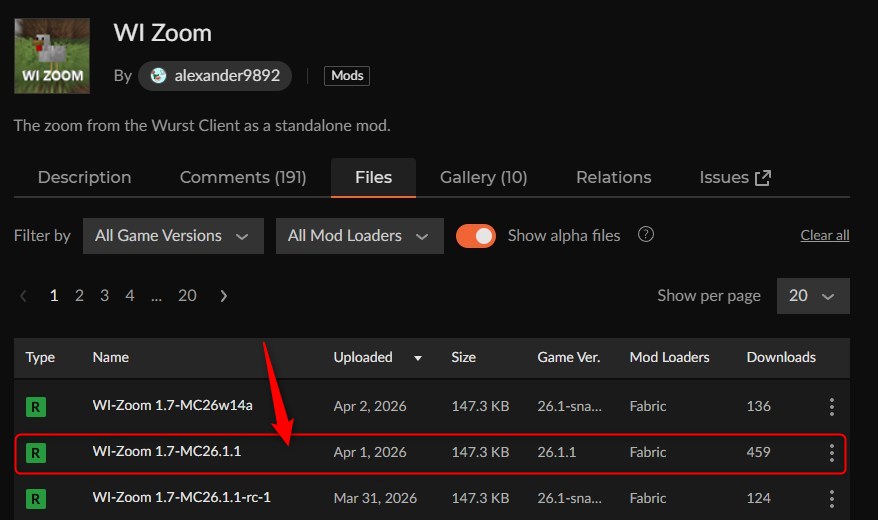Screen dimensions: 878x520
Task: Toggle the Show alpha files switch
Action: 476,236
